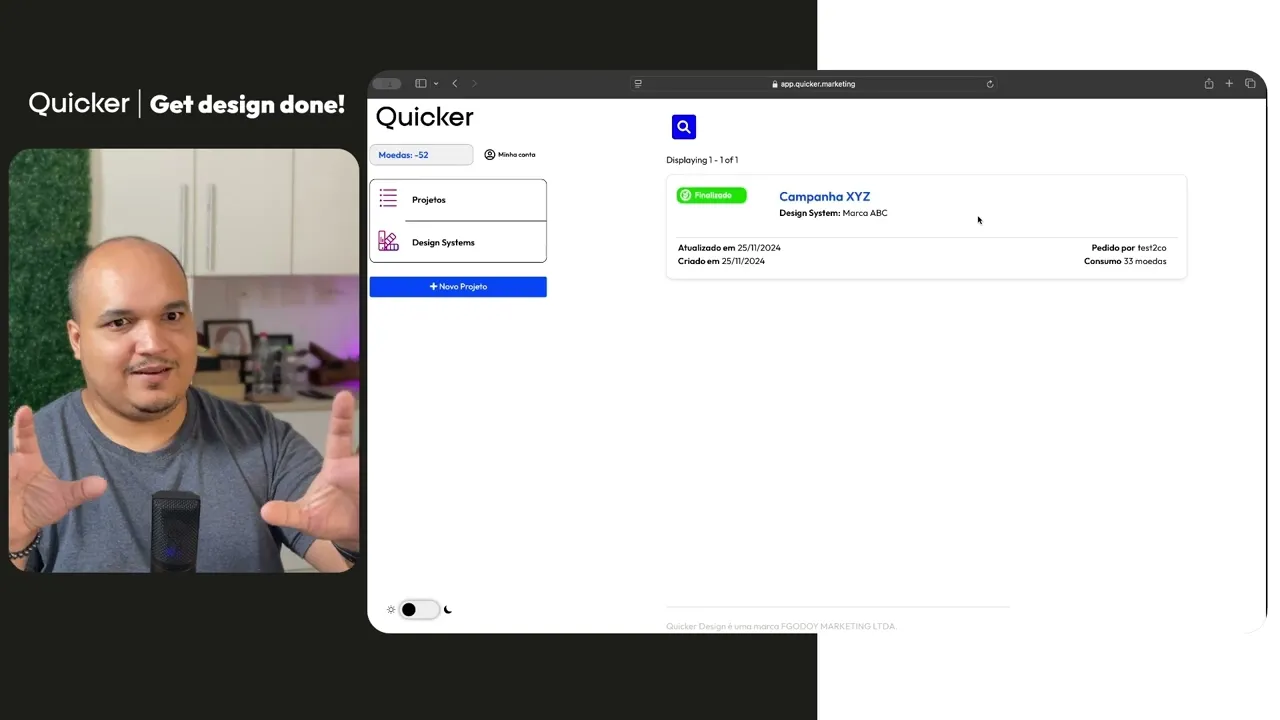Viewport: 1280px width, 720px height.
Task: Click the moon dark-mode icon
Action: click(447, 610)
